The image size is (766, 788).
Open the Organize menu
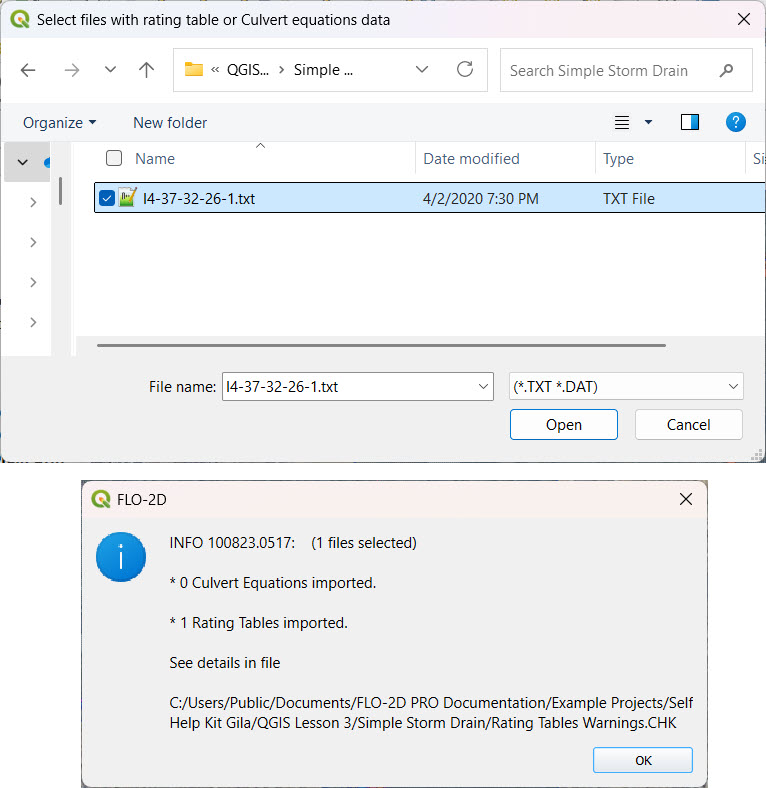[x=60, y=122]
